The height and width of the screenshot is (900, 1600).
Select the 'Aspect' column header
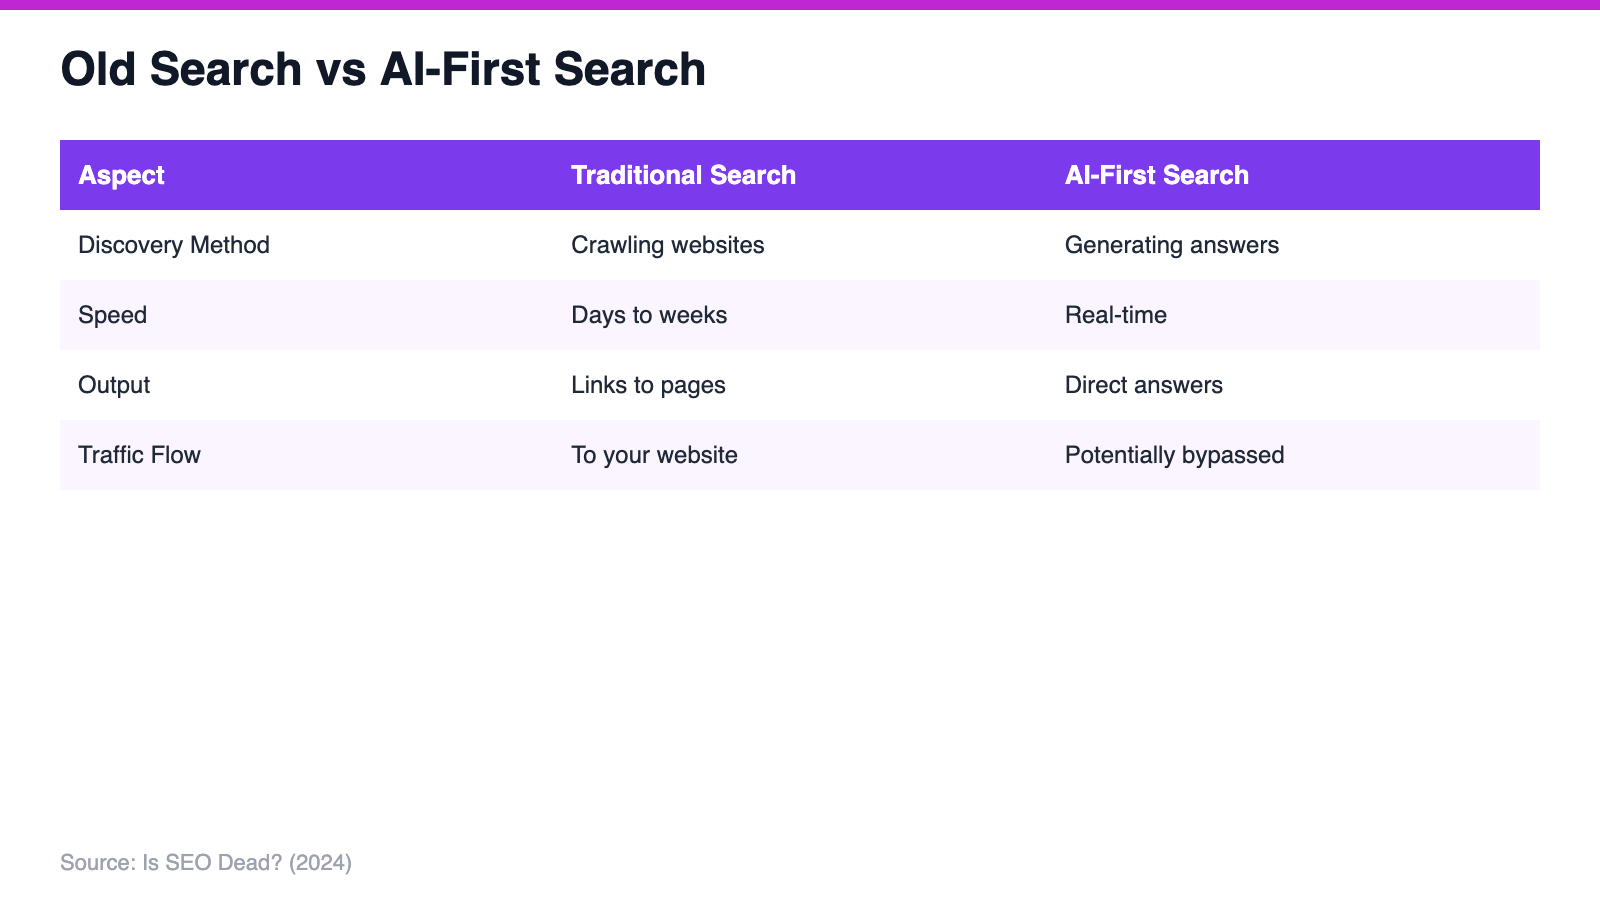[x=306, y=175]
